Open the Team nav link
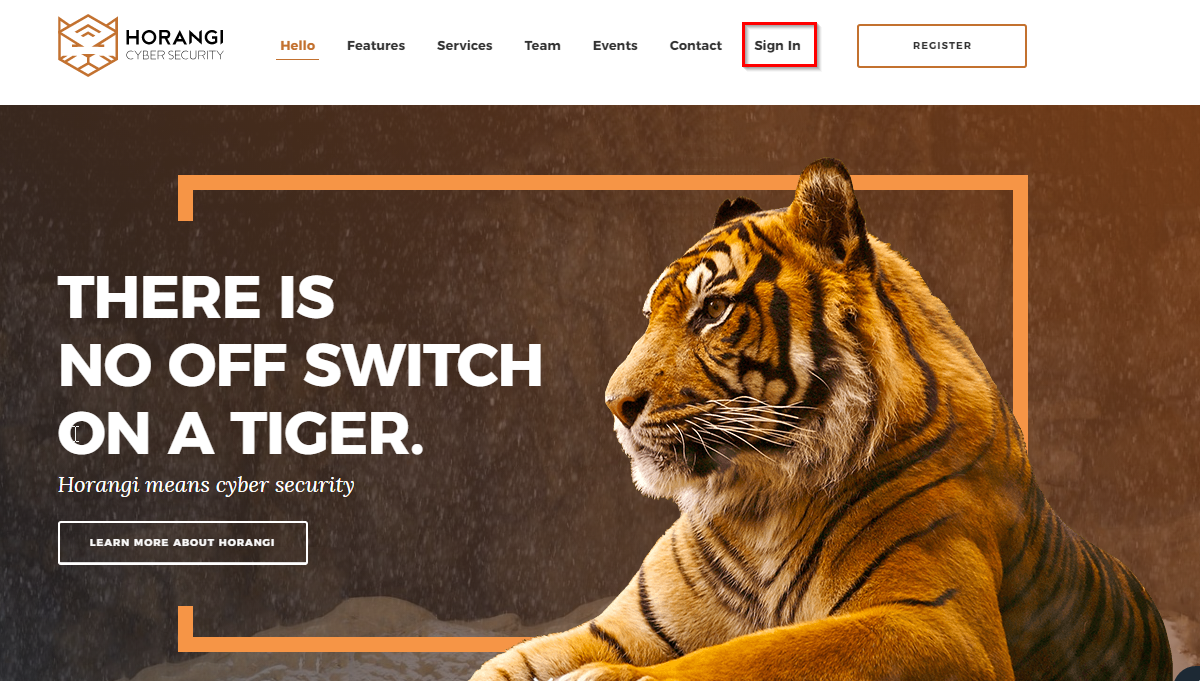Screen dimensions: 1200x681 click(543, 45)
